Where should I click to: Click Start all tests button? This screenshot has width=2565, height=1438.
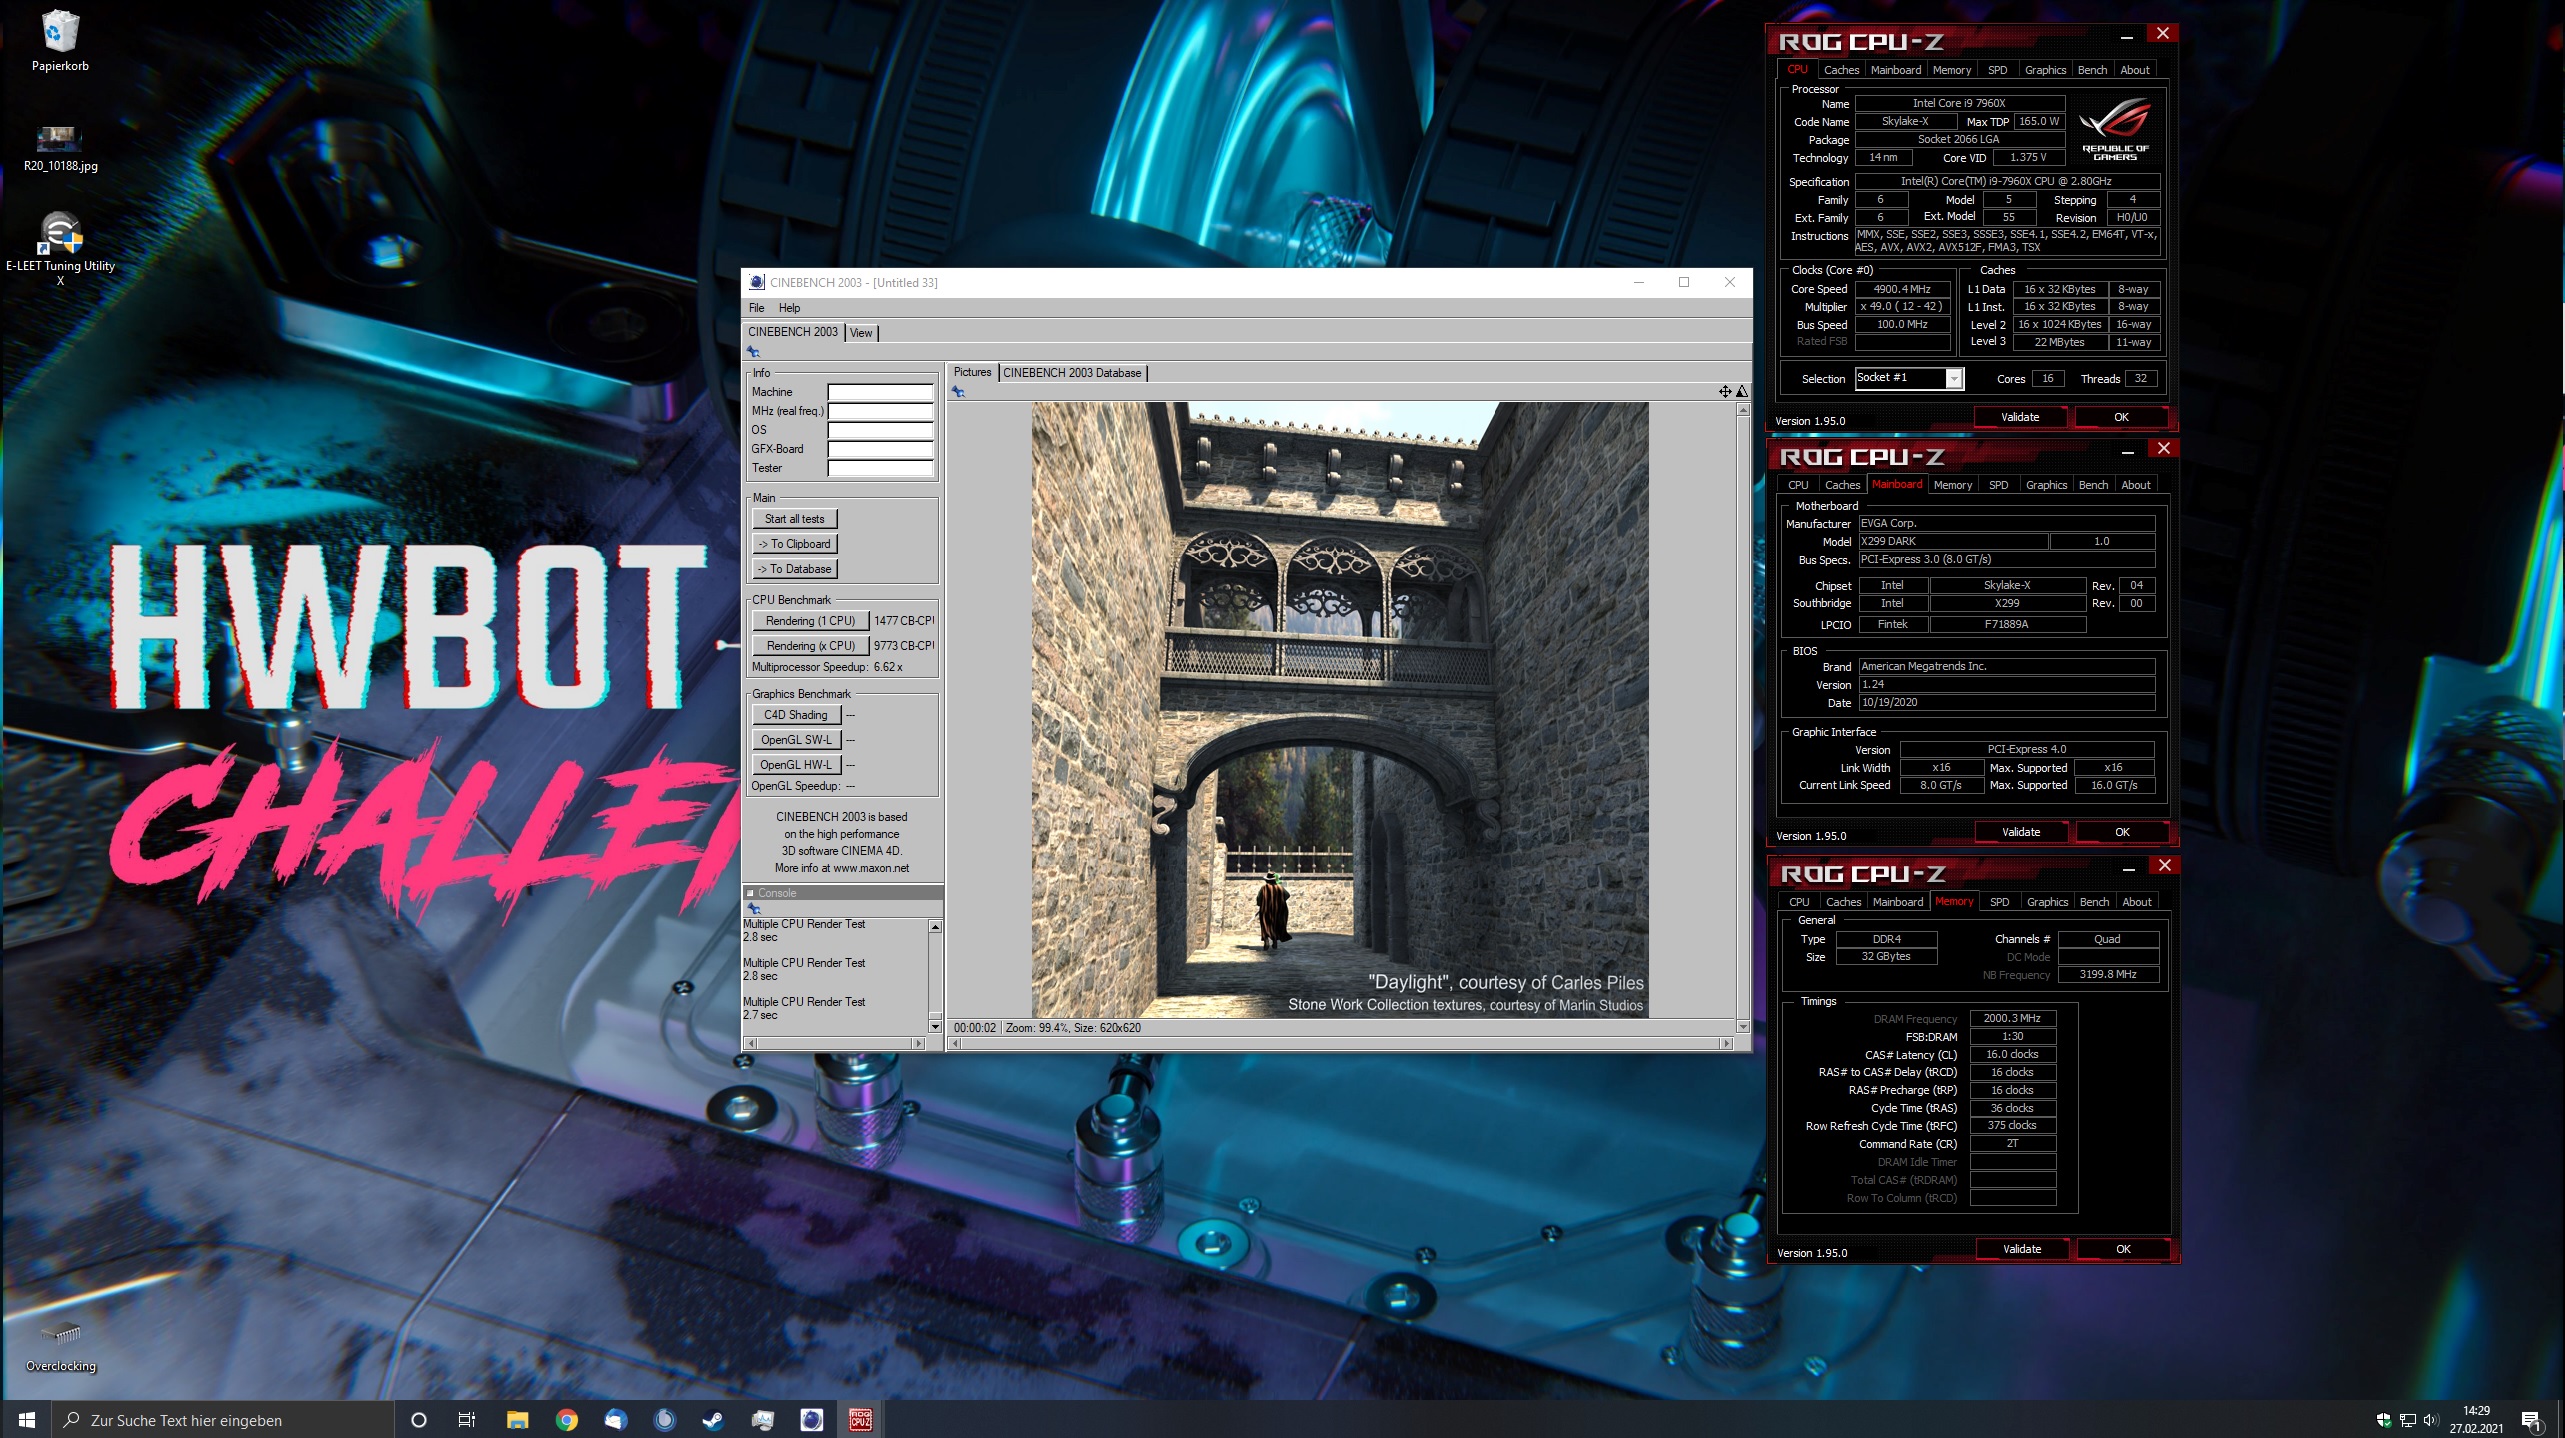(x=794, y=519)
